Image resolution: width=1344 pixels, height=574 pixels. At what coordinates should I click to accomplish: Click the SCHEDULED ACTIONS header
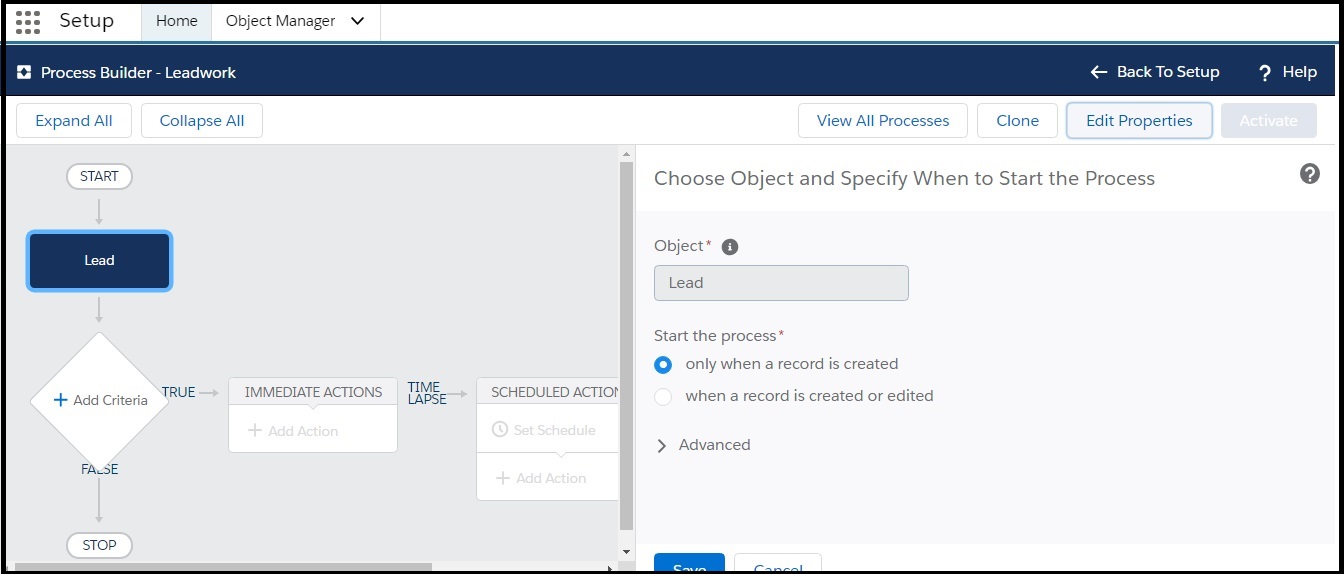click(548, 392)
